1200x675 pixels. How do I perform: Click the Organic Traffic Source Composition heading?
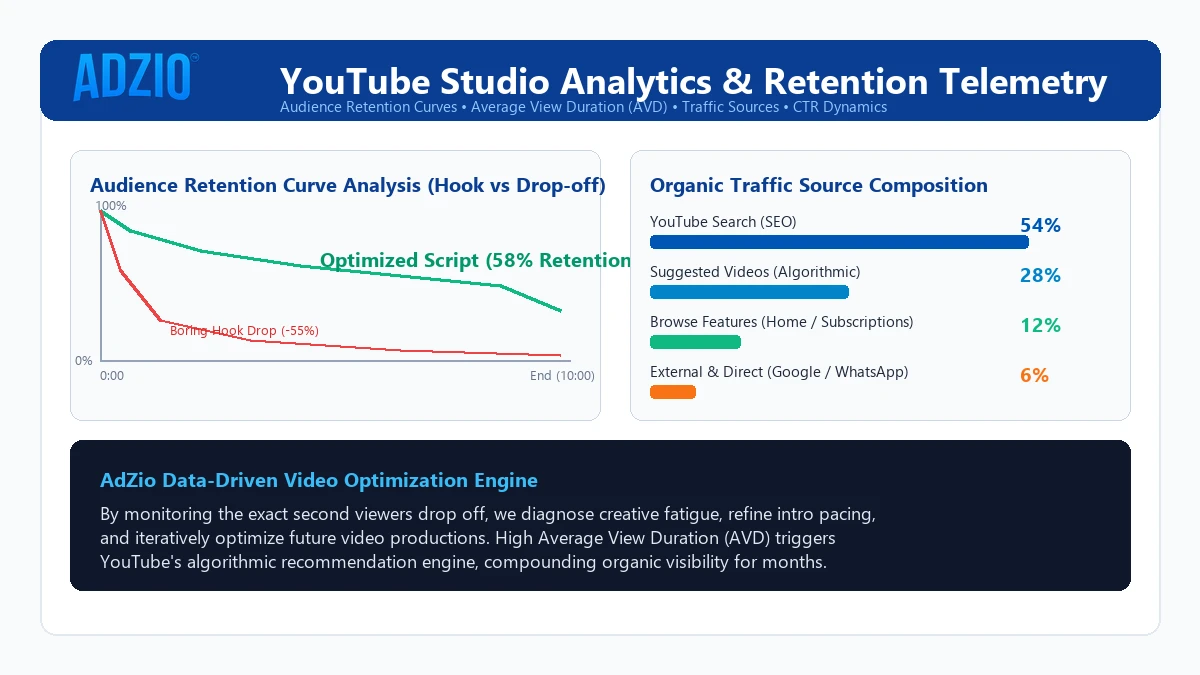tap(819, 185)
